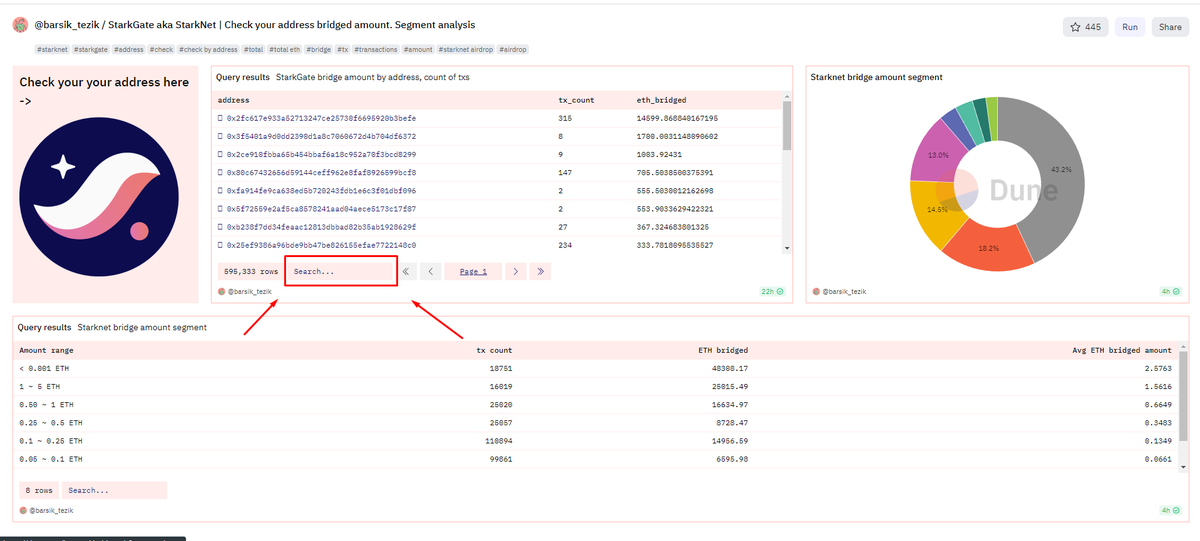
Task: Click the #check by address tag
Action: click(208, 49)
